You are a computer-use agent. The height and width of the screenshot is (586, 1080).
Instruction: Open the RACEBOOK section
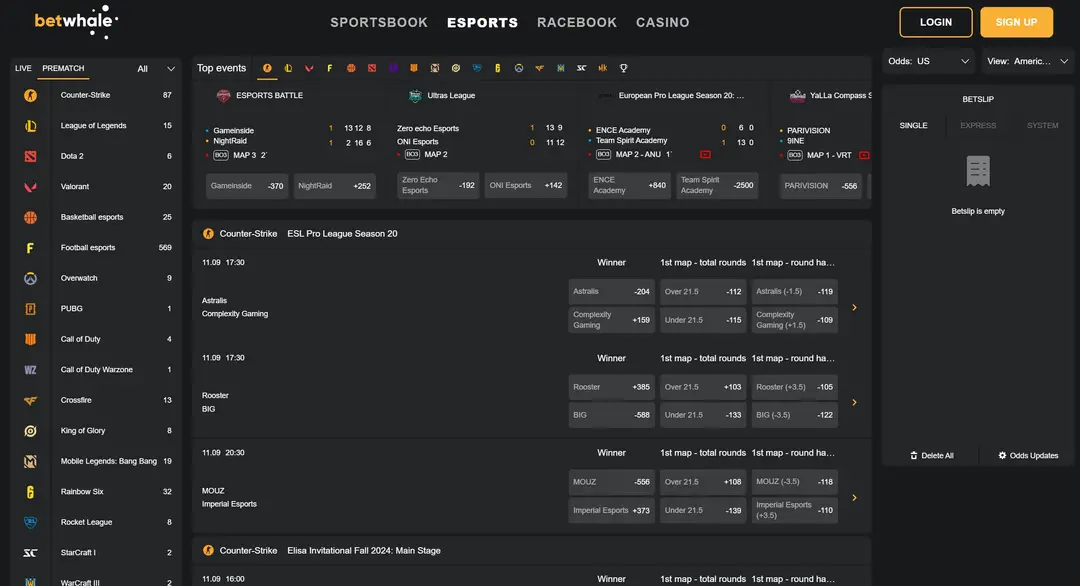[577, 22]
